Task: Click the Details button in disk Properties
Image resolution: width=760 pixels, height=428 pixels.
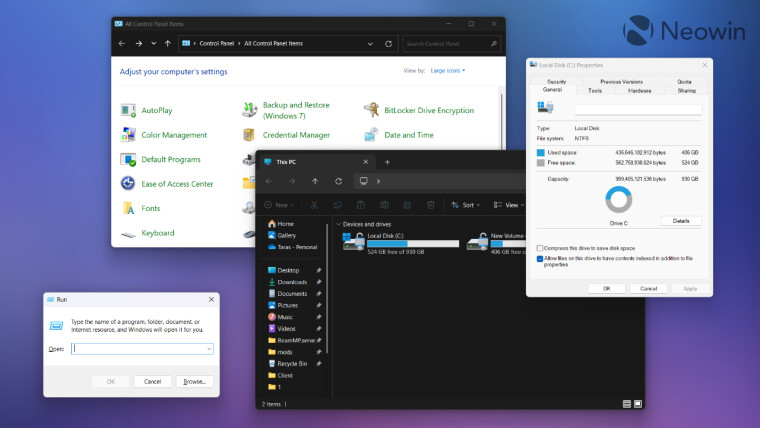Action: (x=680, y=221)
